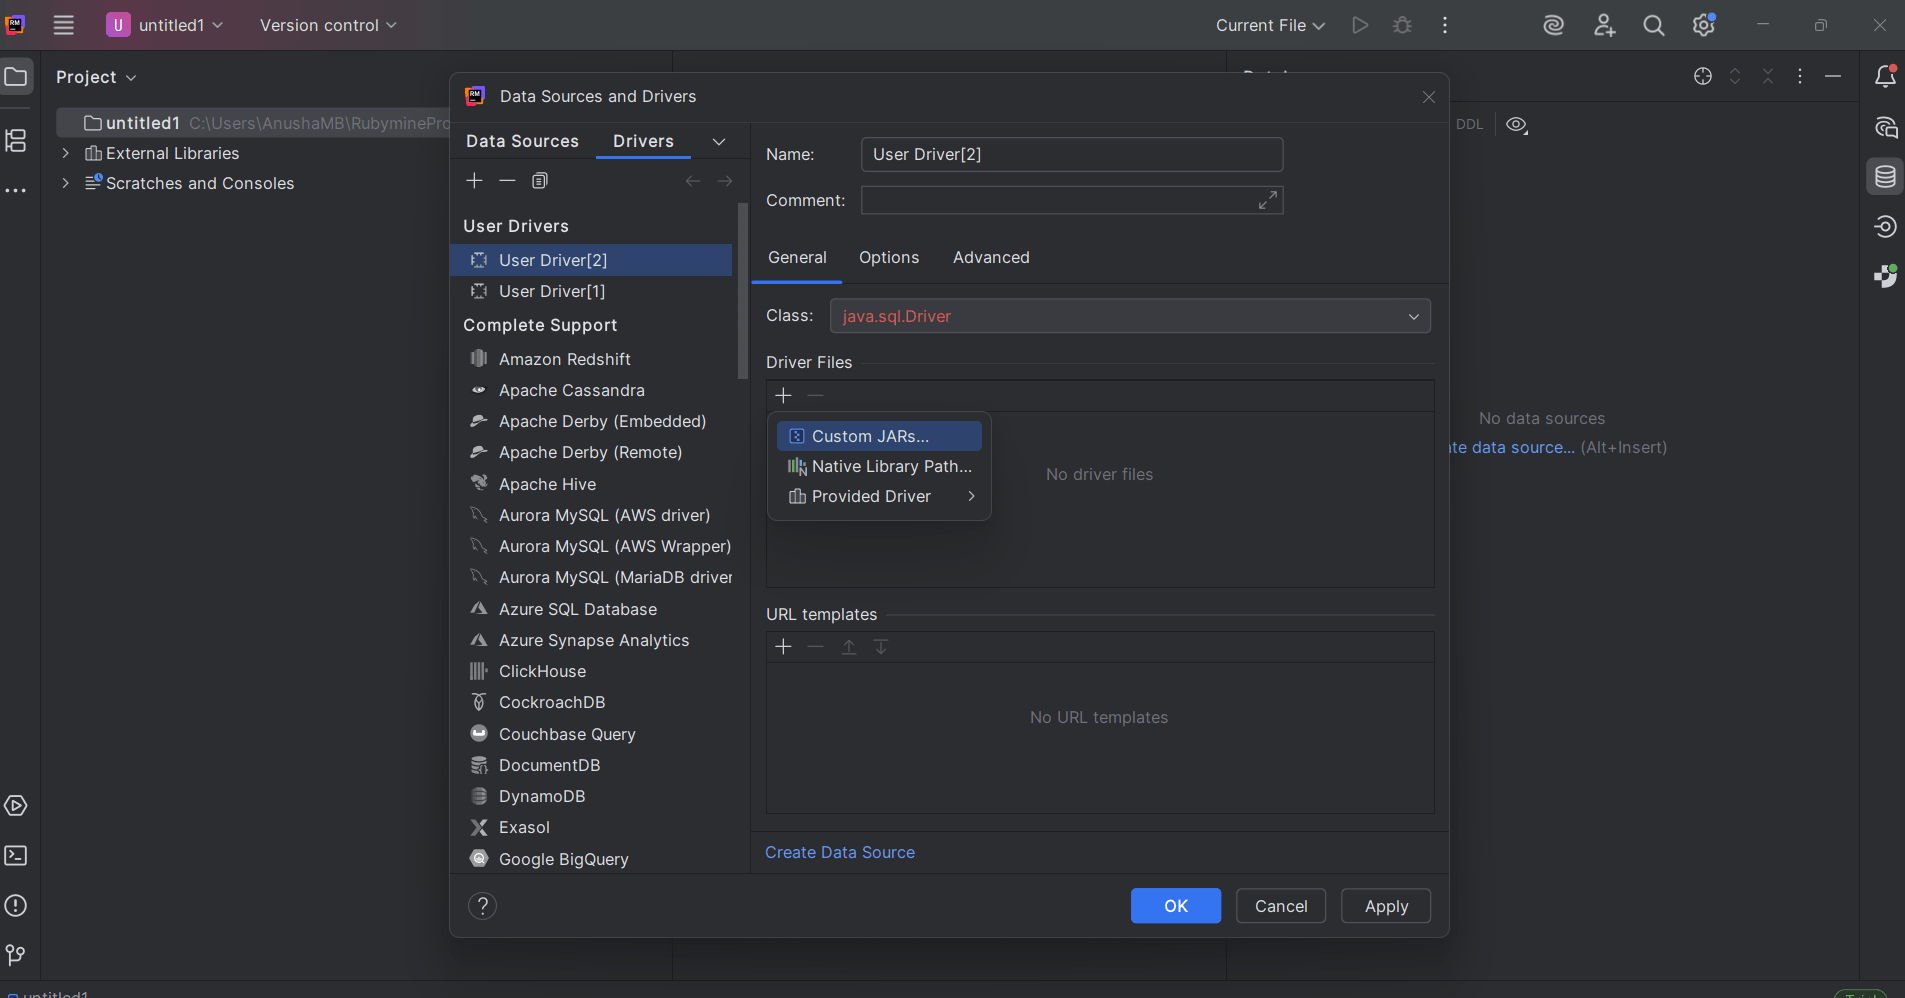This screenshot has height=998, width=1905.
Task: Open the Terminal tool window icon
Action: tap(16, 855)
